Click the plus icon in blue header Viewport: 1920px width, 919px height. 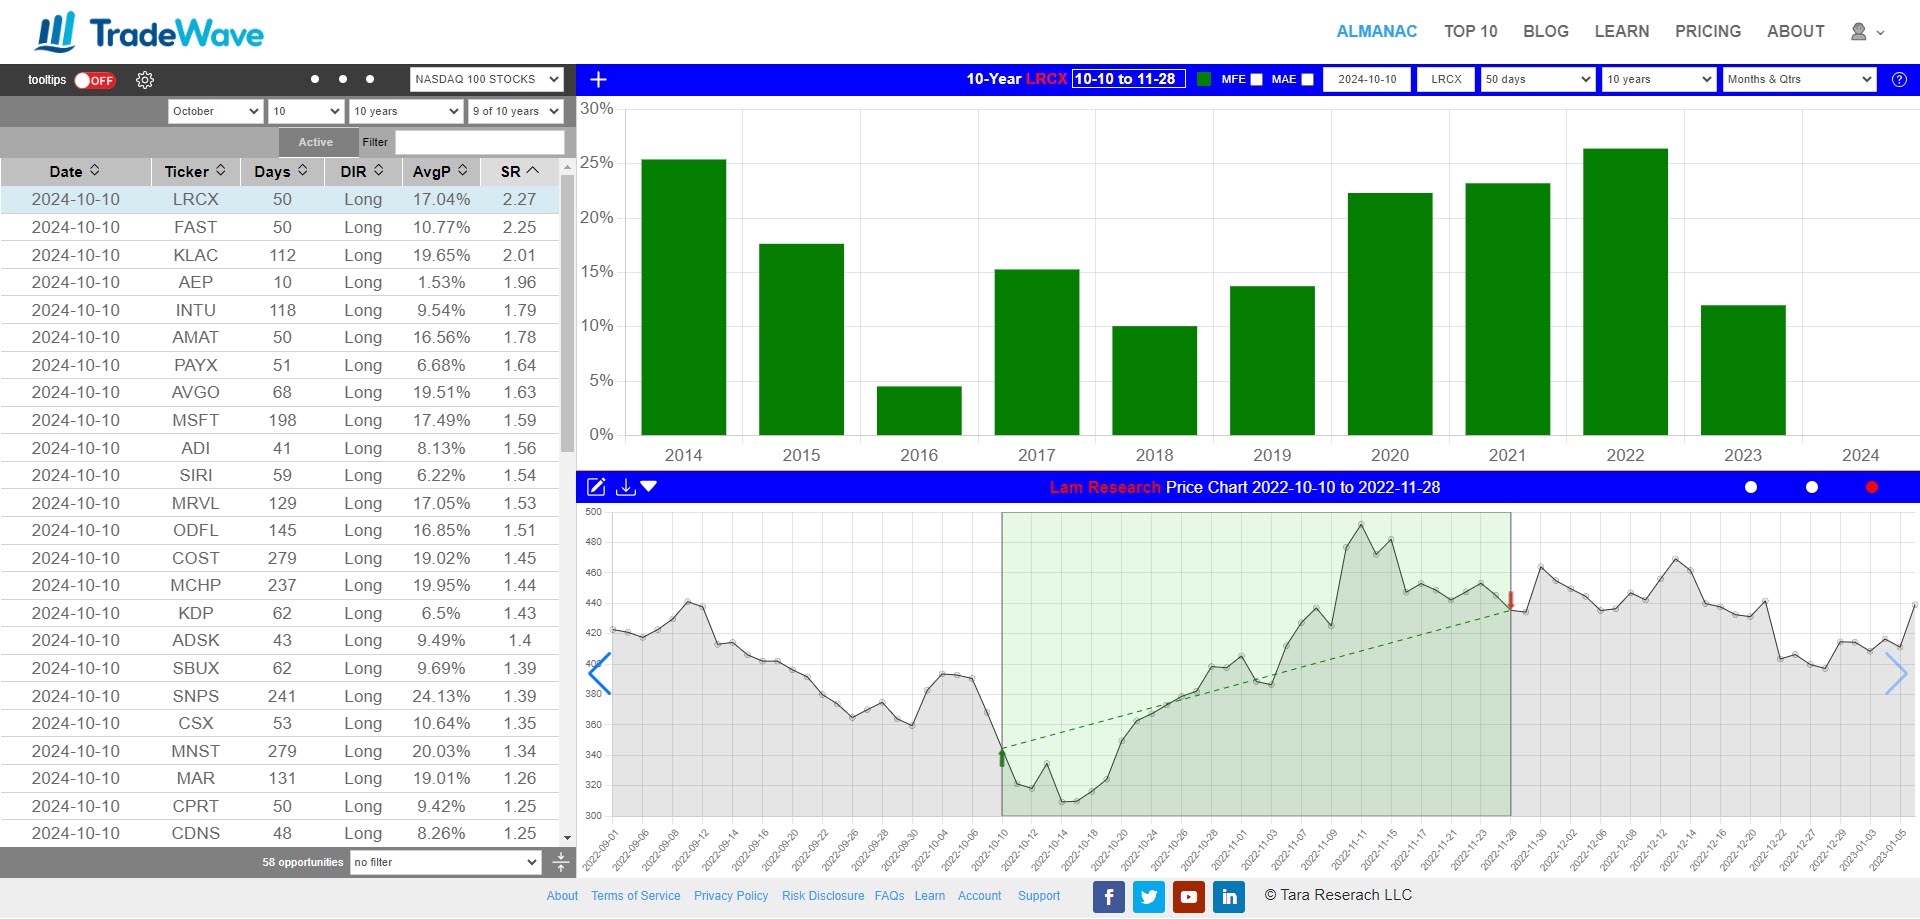tap(599, 80)
